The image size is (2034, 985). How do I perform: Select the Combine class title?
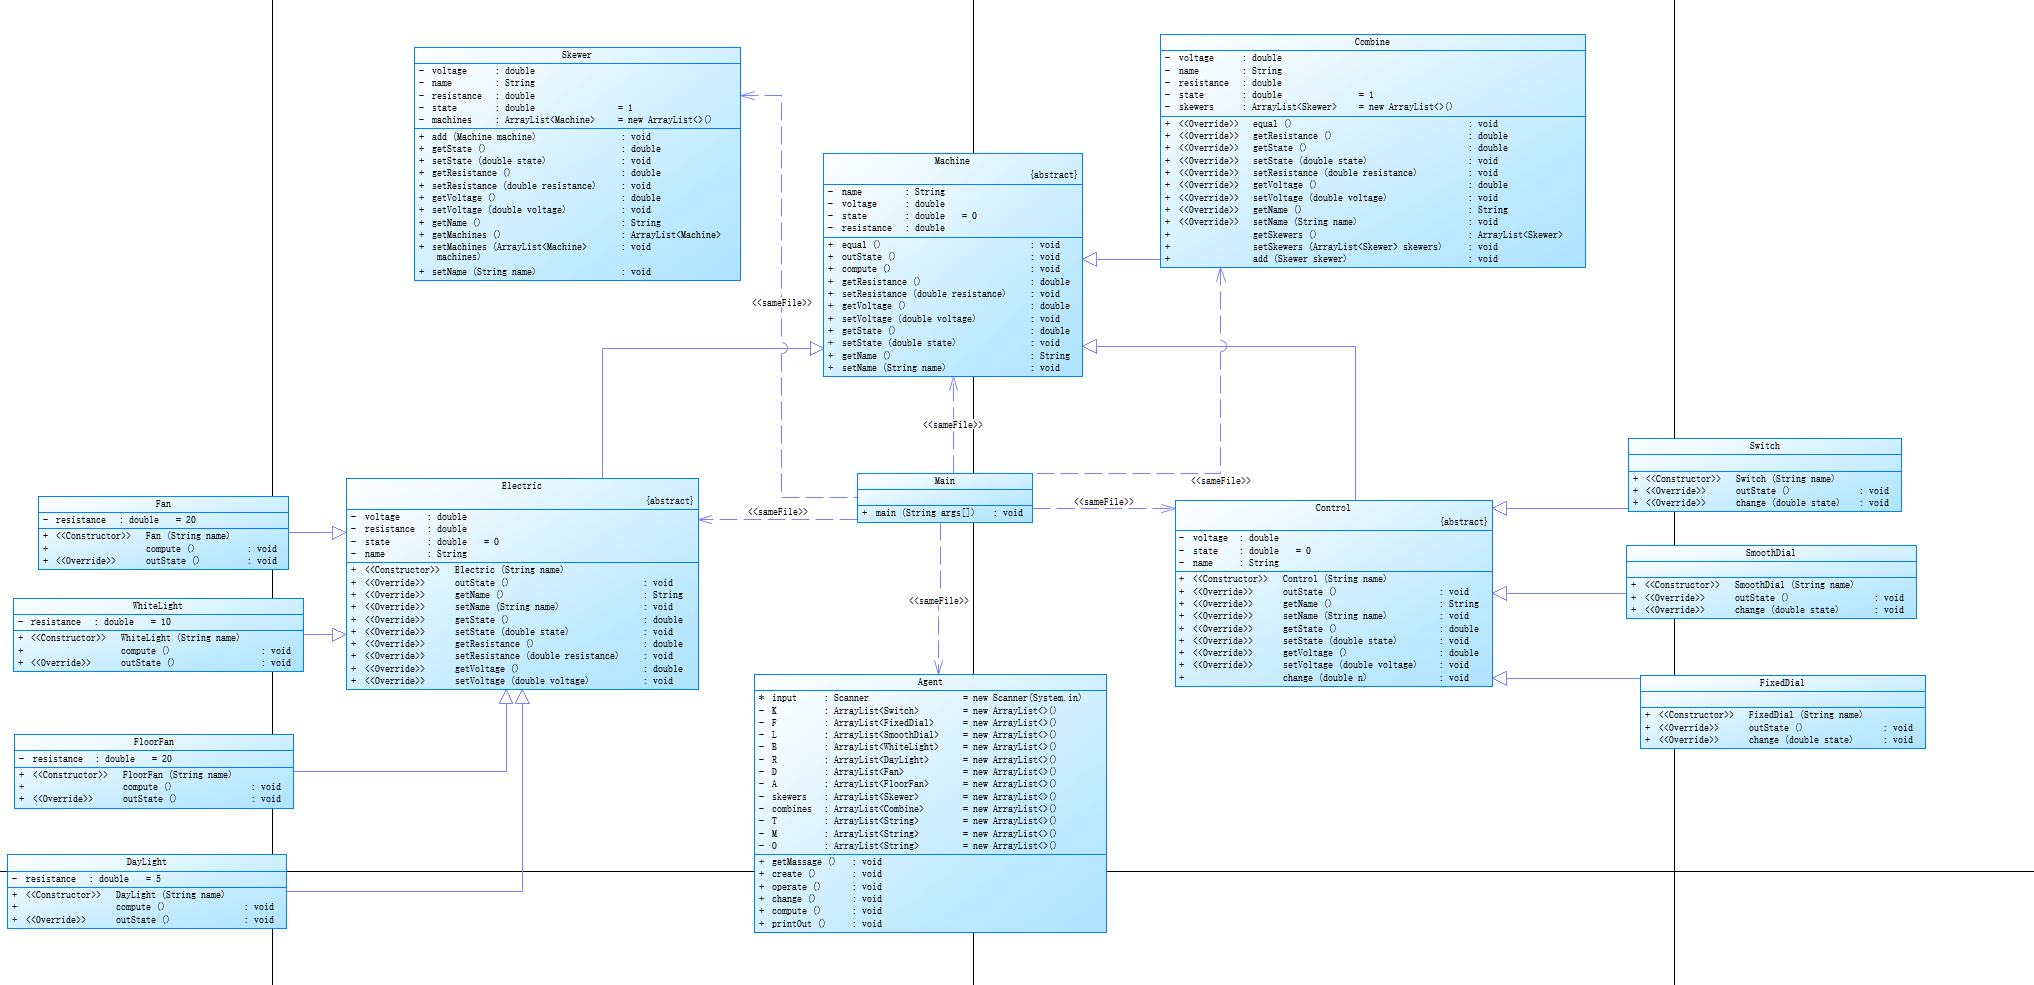(x=1372, y=42)
